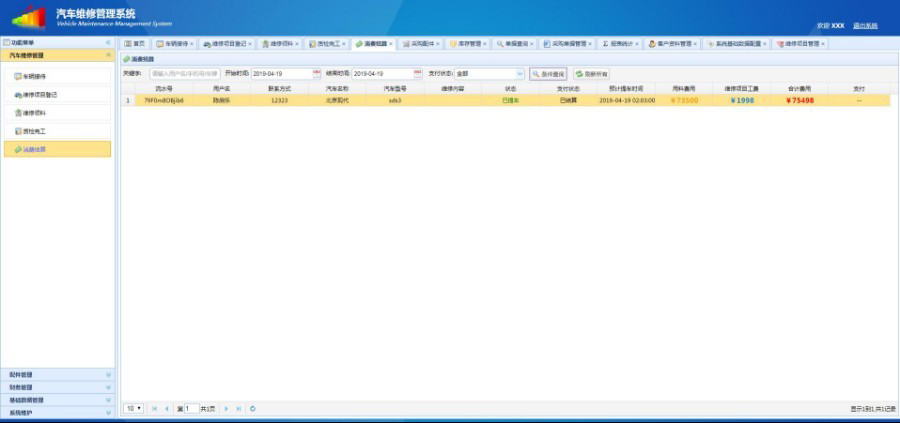900x423 pixels.
Task: Collapse the 功能菜单 sidebar panel
Action: pyautogui.click(x=108, y=43)
